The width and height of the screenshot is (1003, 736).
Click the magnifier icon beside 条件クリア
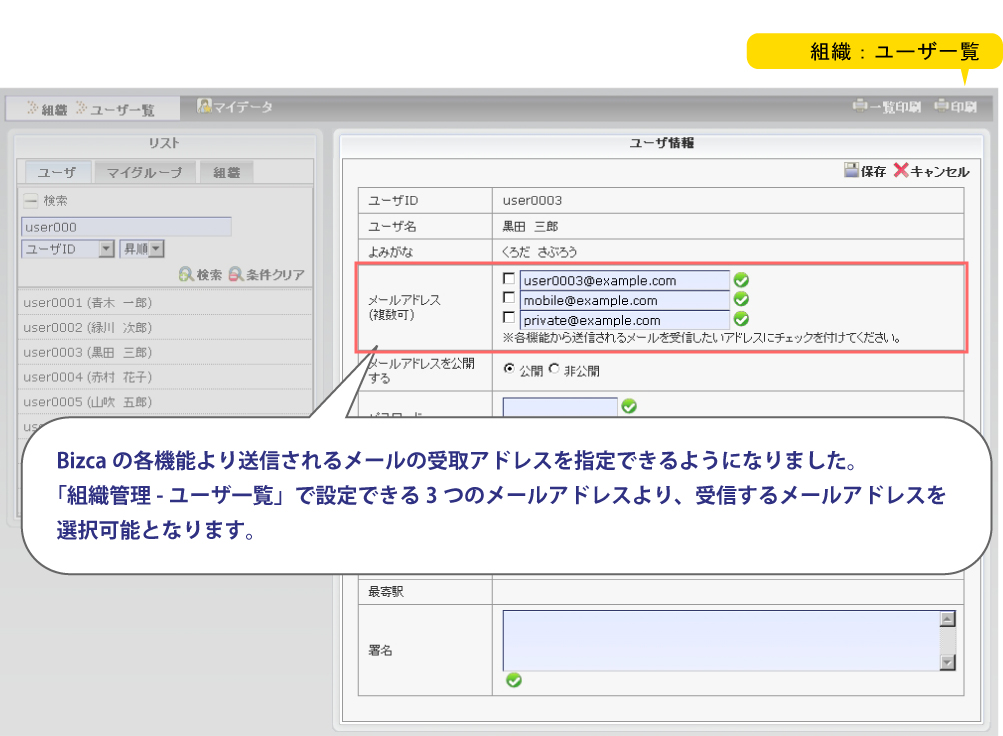point(235,274)
